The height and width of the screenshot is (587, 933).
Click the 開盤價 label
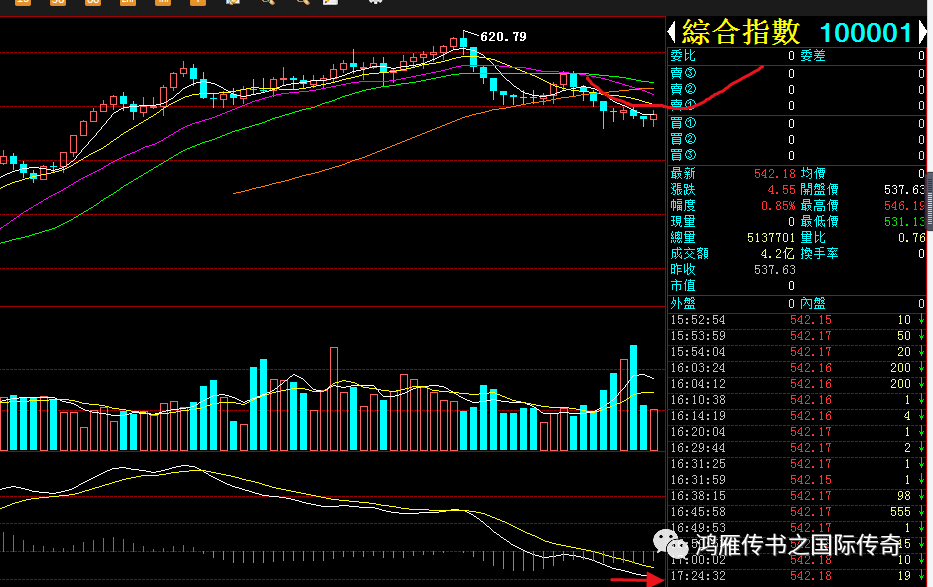tap(819, 190)
